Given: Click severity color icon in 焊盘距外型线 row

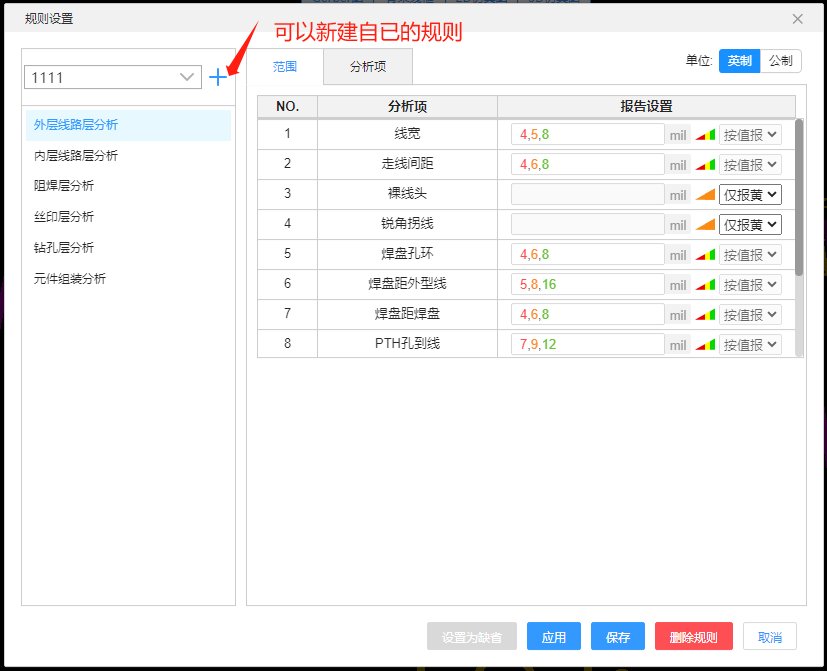Looking at the screenshot, I should point(706,285).
